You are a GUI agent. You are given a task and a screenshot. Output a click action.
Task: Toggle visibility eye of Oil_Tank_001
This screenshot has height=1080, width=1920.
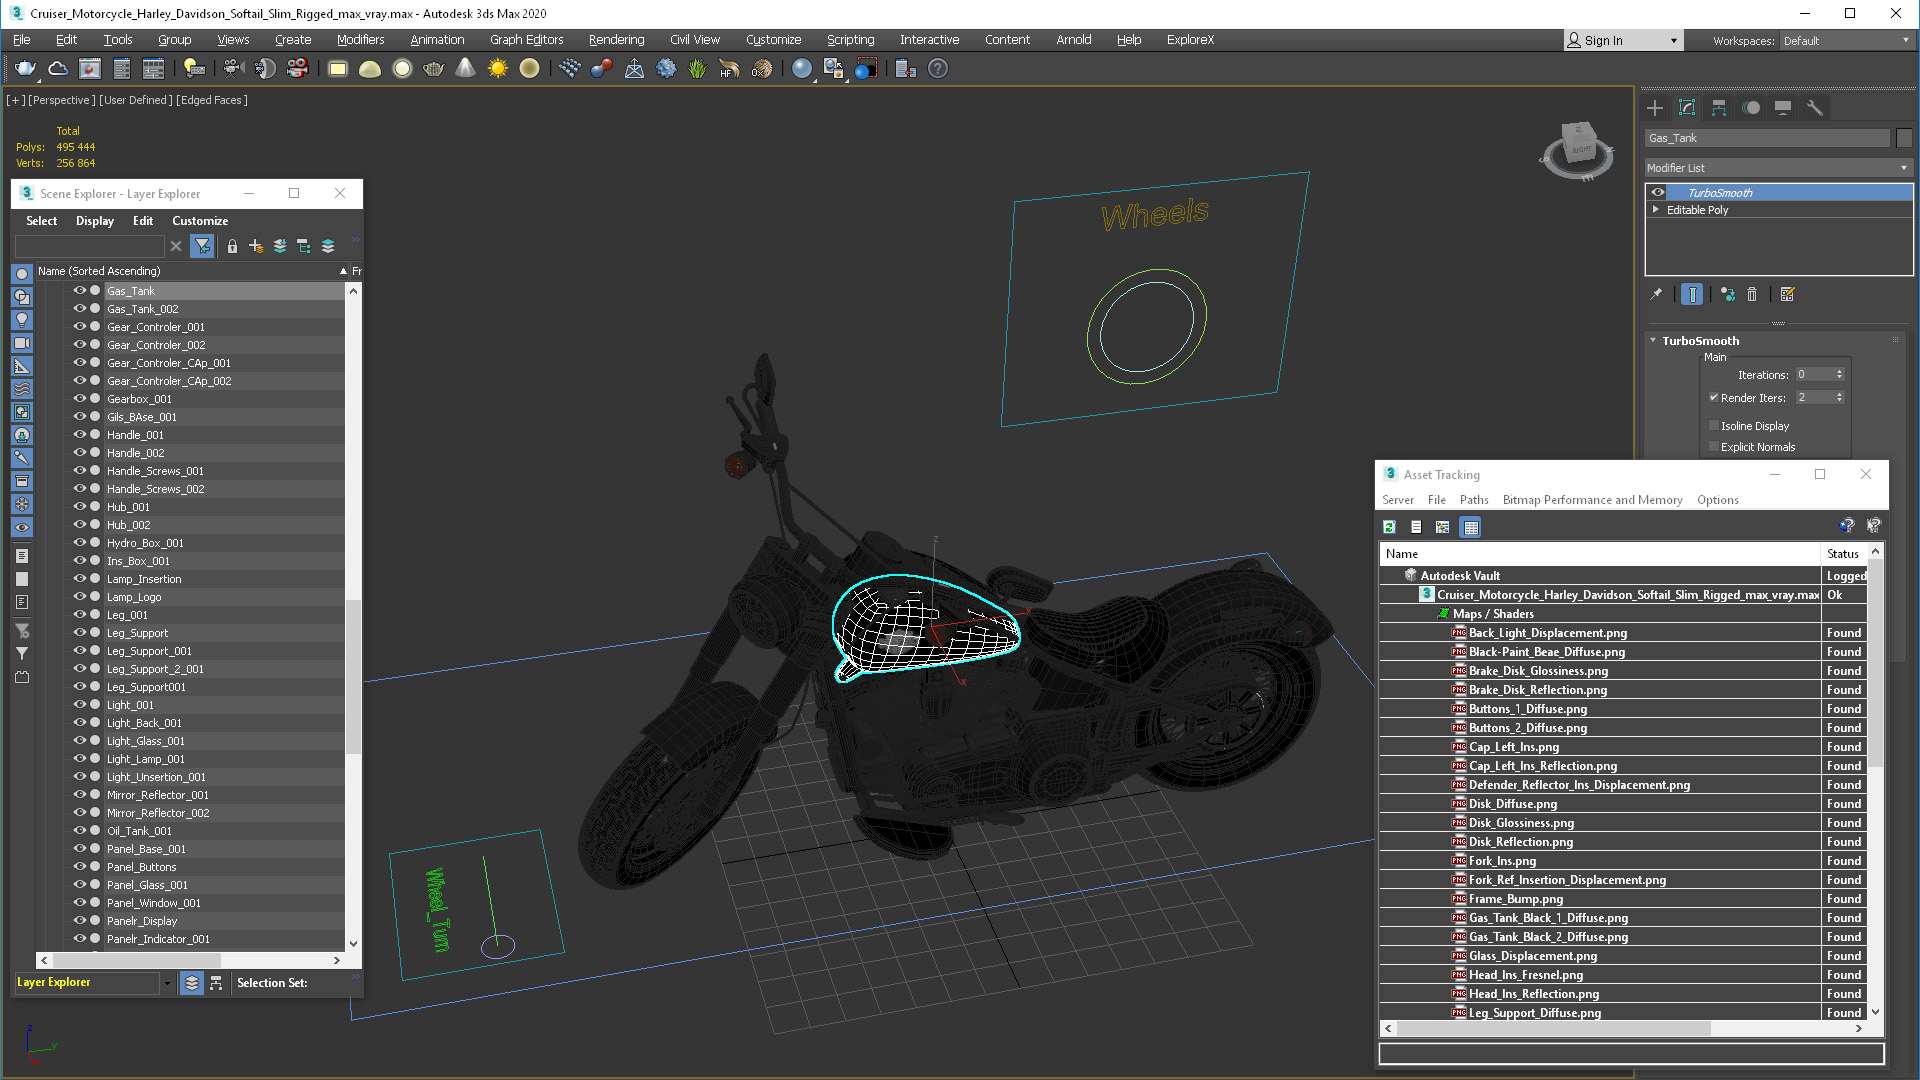tap(79, 831)
